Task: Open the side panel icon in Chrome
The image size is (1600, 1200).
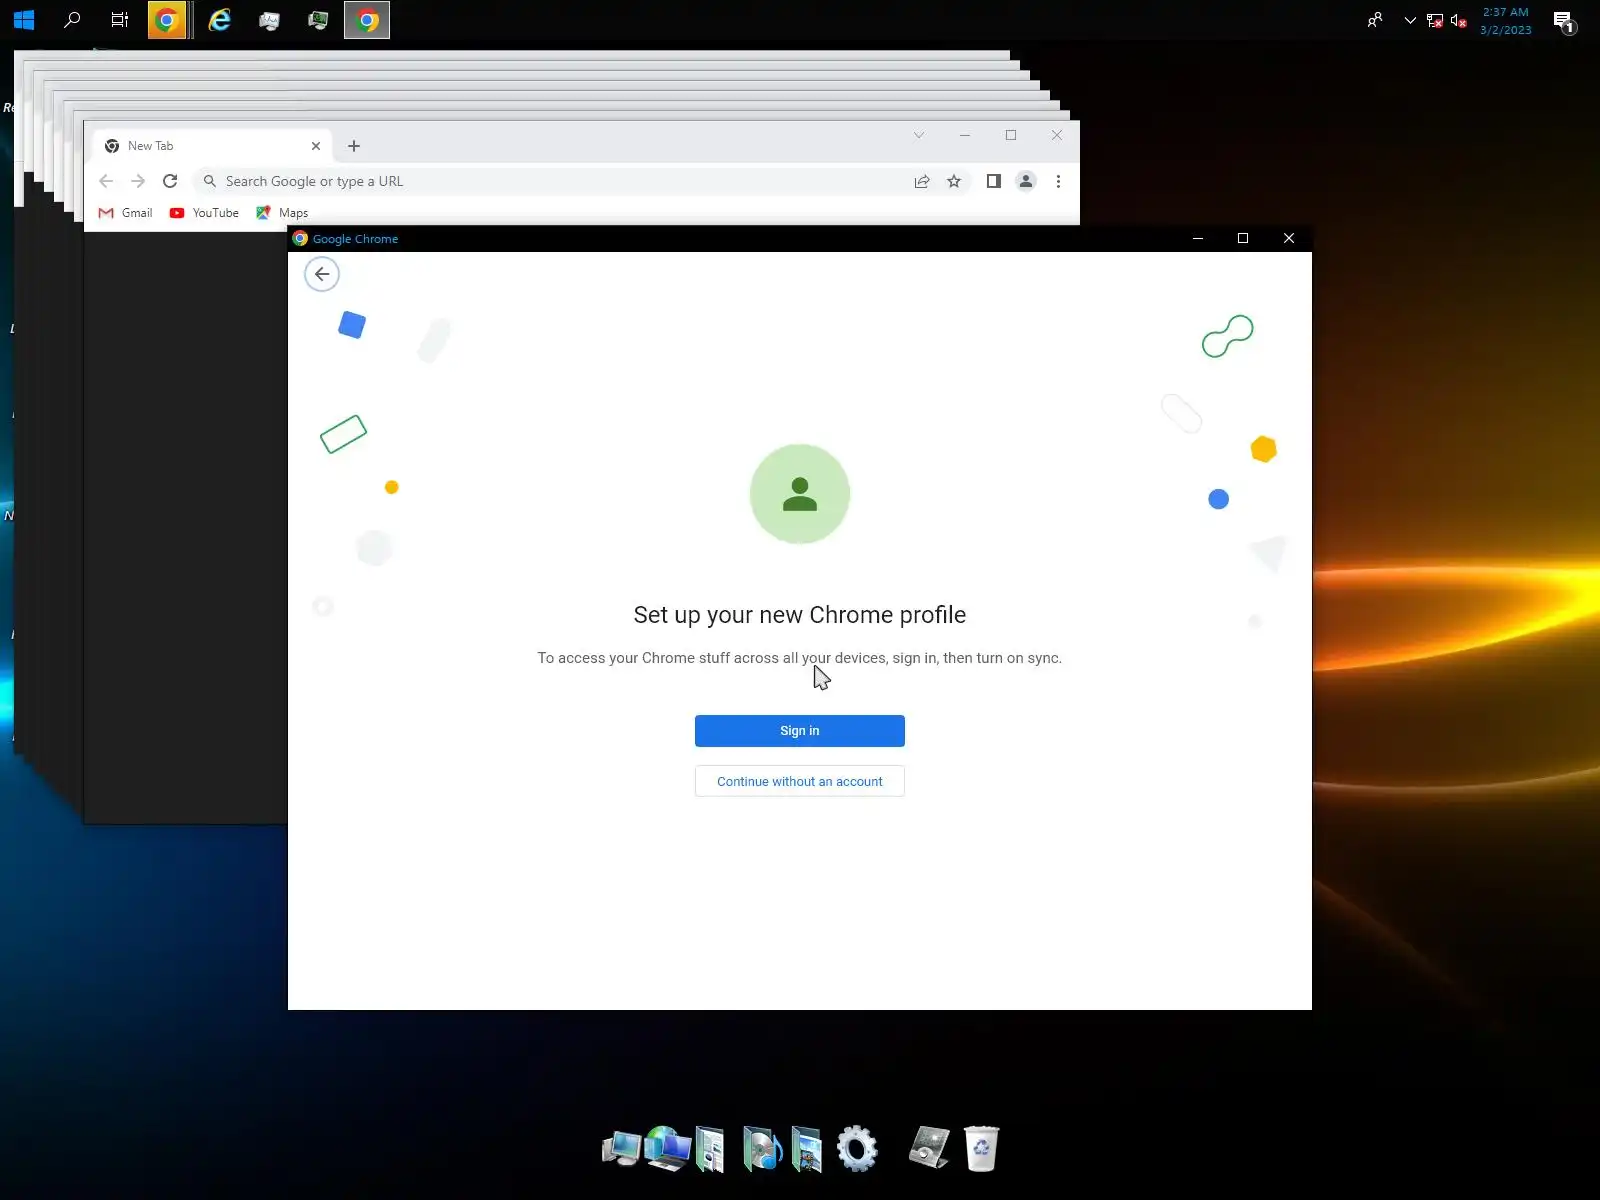Action: [x=993, y=181]
